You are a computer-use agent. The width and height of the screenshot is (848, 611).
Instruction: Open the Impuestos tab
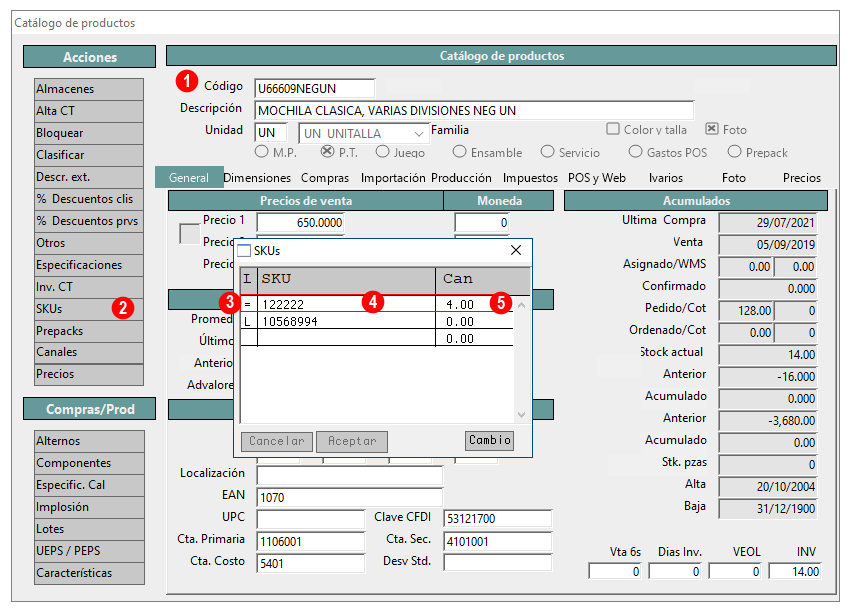click(530, 177)
